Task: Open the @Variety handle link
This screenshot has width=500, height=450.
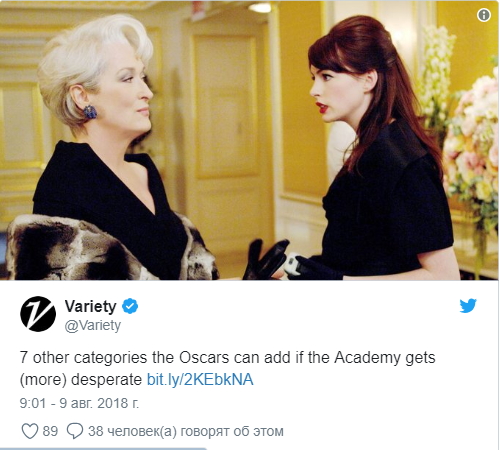Action: coord(93,325)
